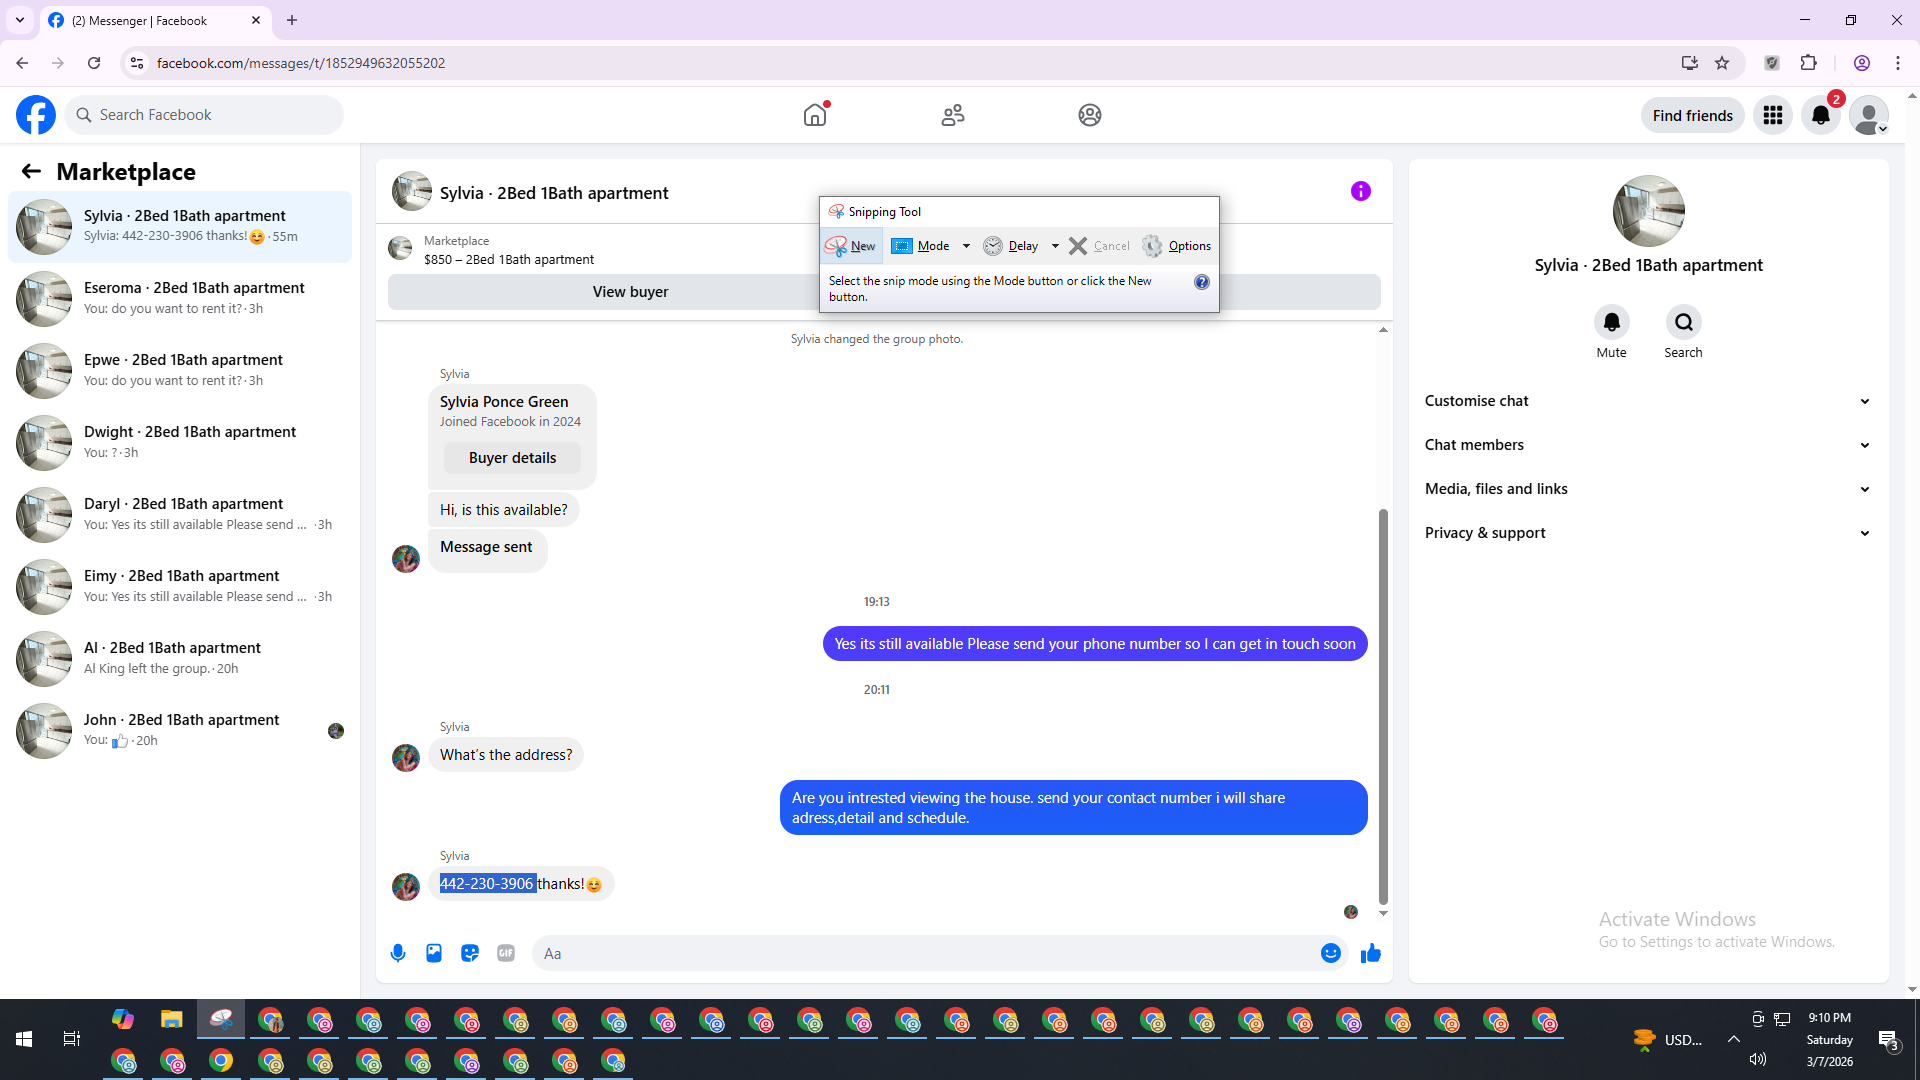
Task: Open the Windows Start menu
Action: click(24, 1039)
